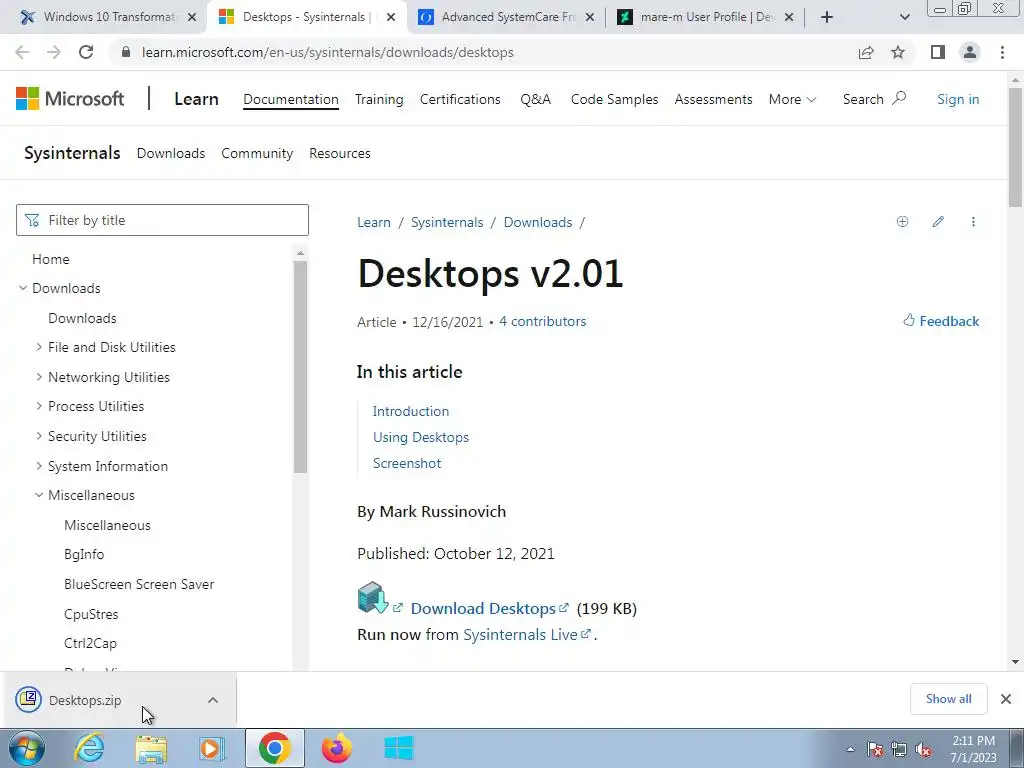Click the browser back arrow
Screen dimensions: 1024x768
(x=22, y=52)
